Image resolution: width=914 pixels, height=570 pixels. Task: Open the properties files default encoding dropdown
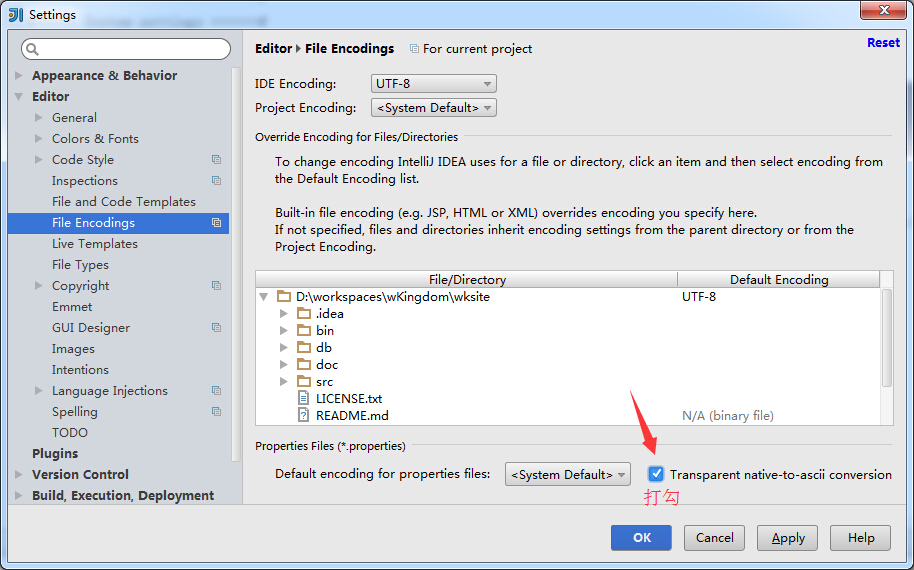[567, 474]
